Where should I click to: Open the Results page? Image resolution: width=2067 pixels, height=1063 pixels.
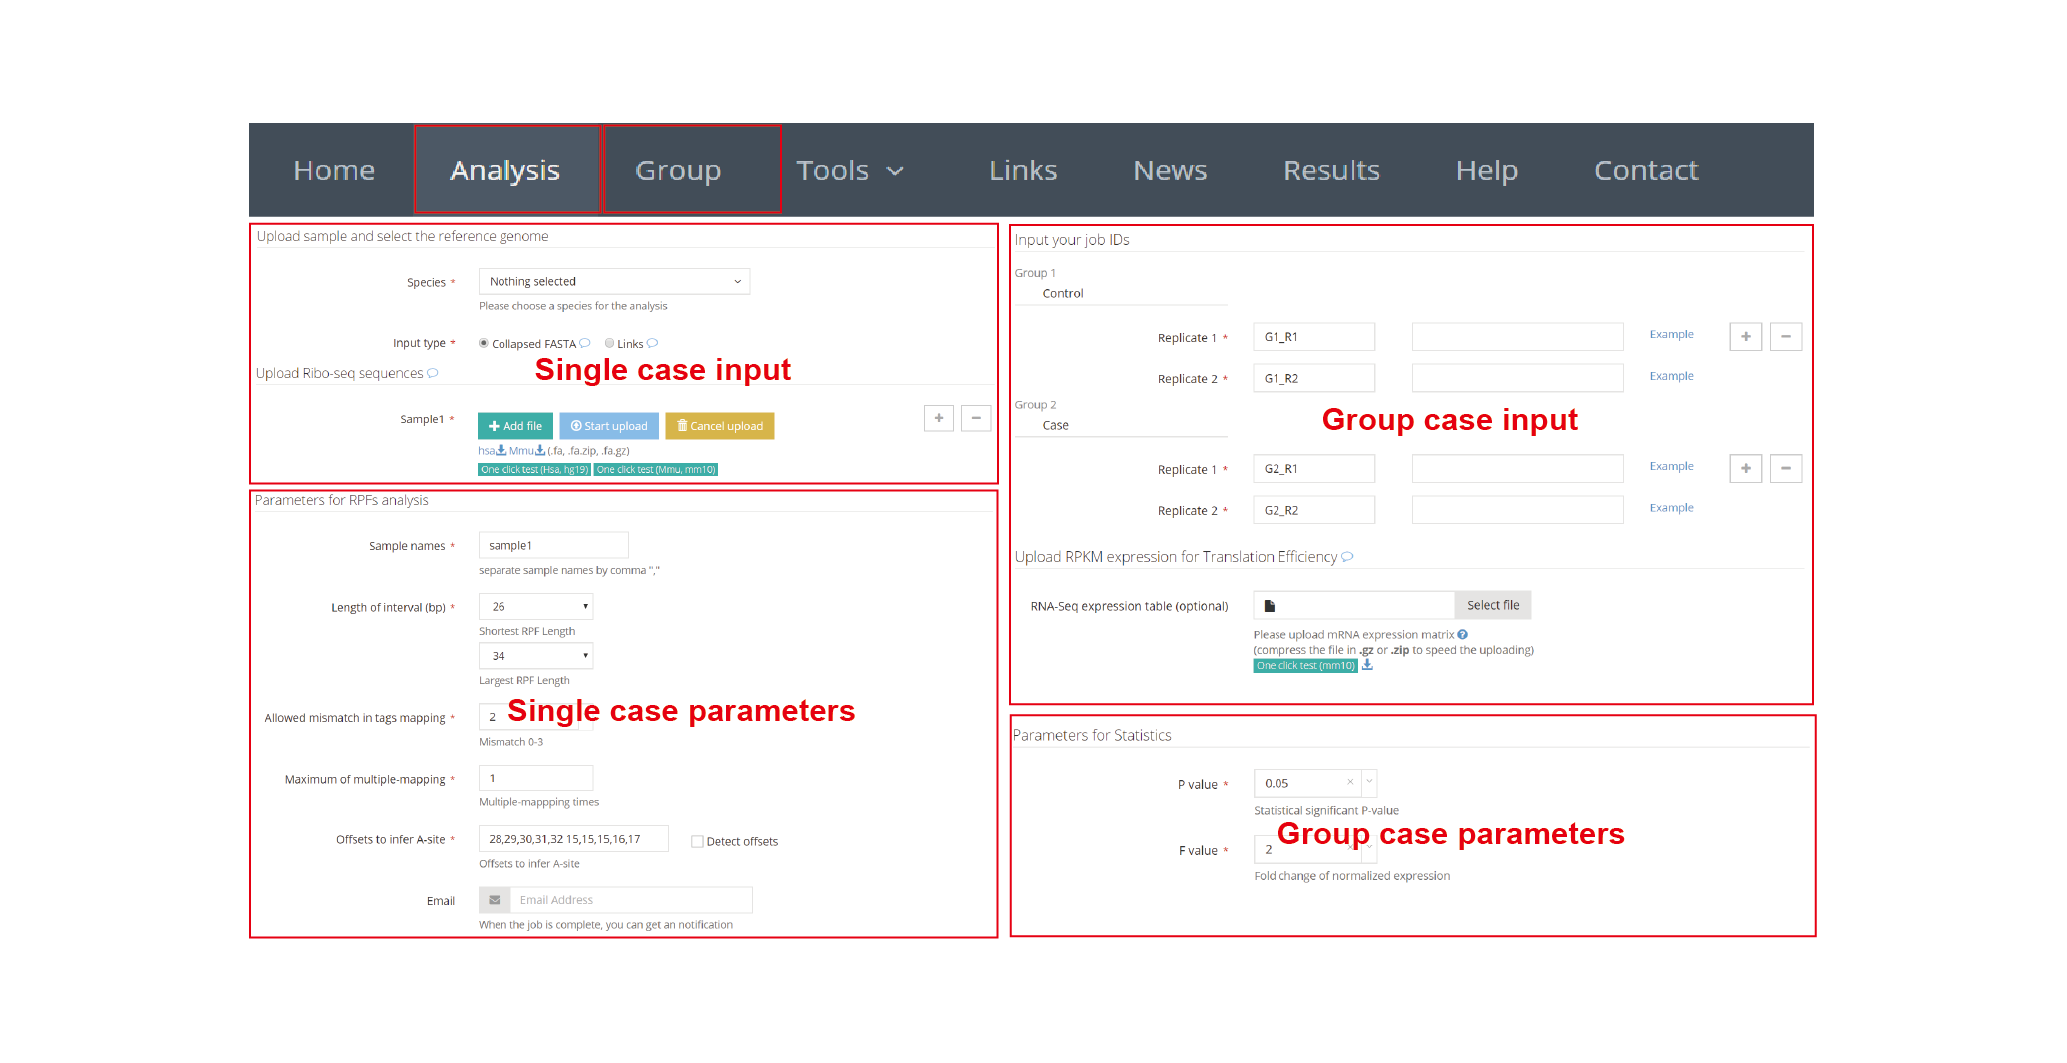tap(1331, 170)
